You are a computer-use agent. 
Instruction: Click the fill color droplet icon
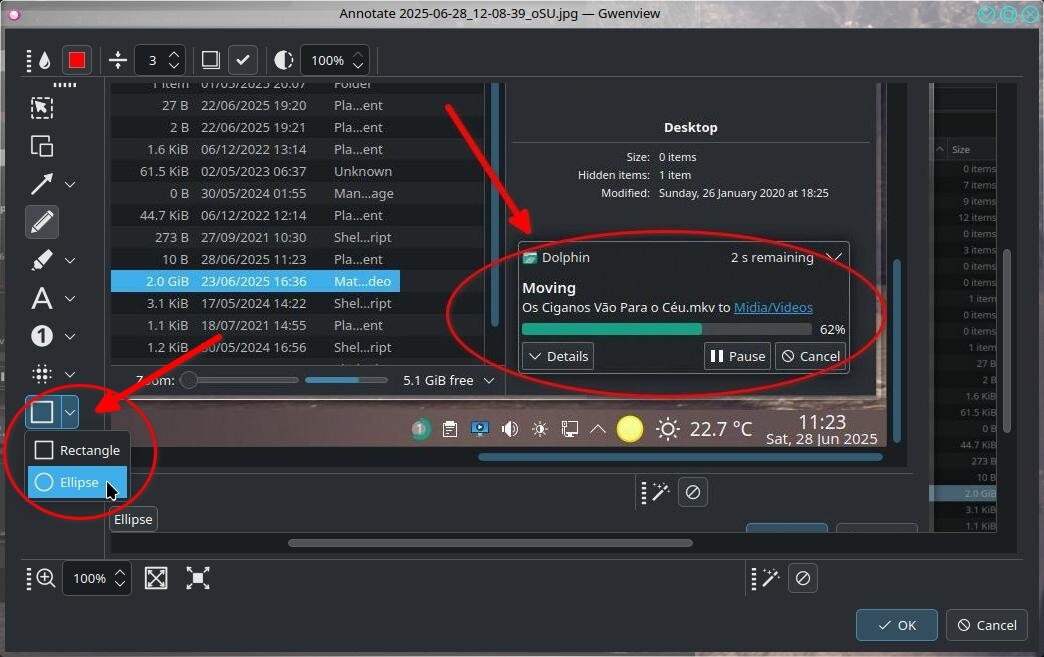click(x=45, y=61)
